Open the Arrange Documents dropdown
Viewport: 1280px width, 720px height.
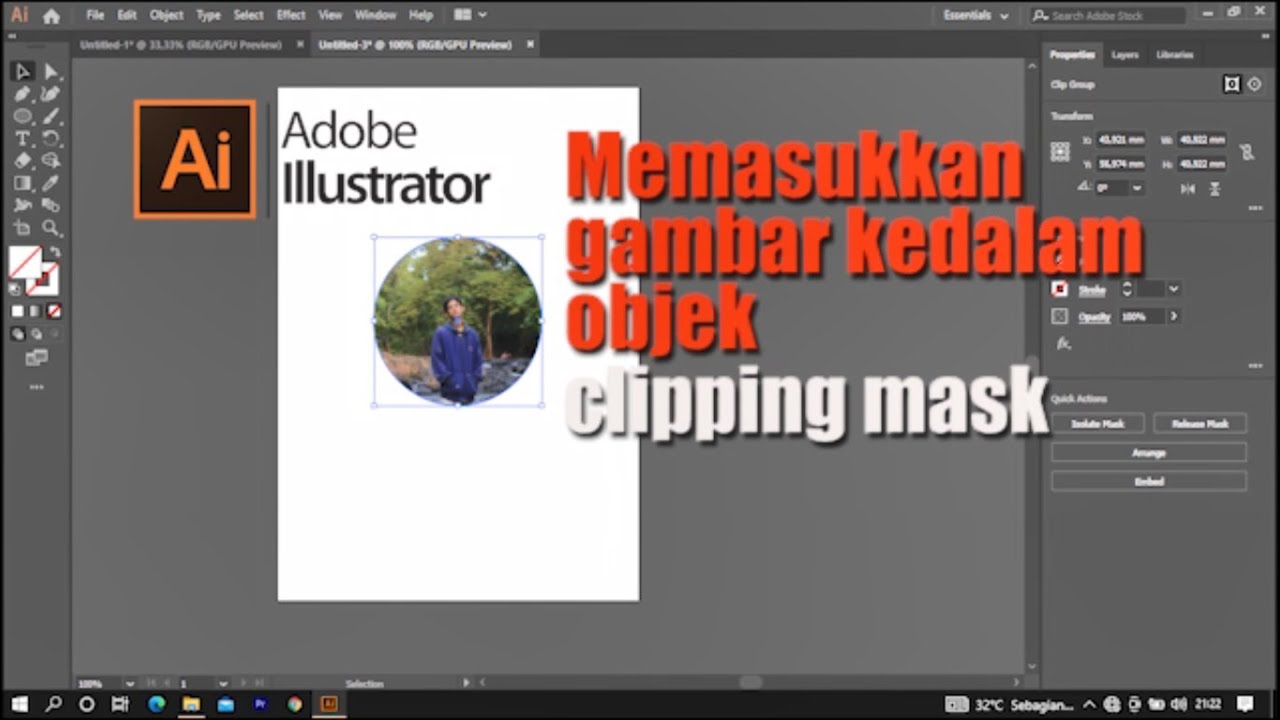click(x=470, y=15)
